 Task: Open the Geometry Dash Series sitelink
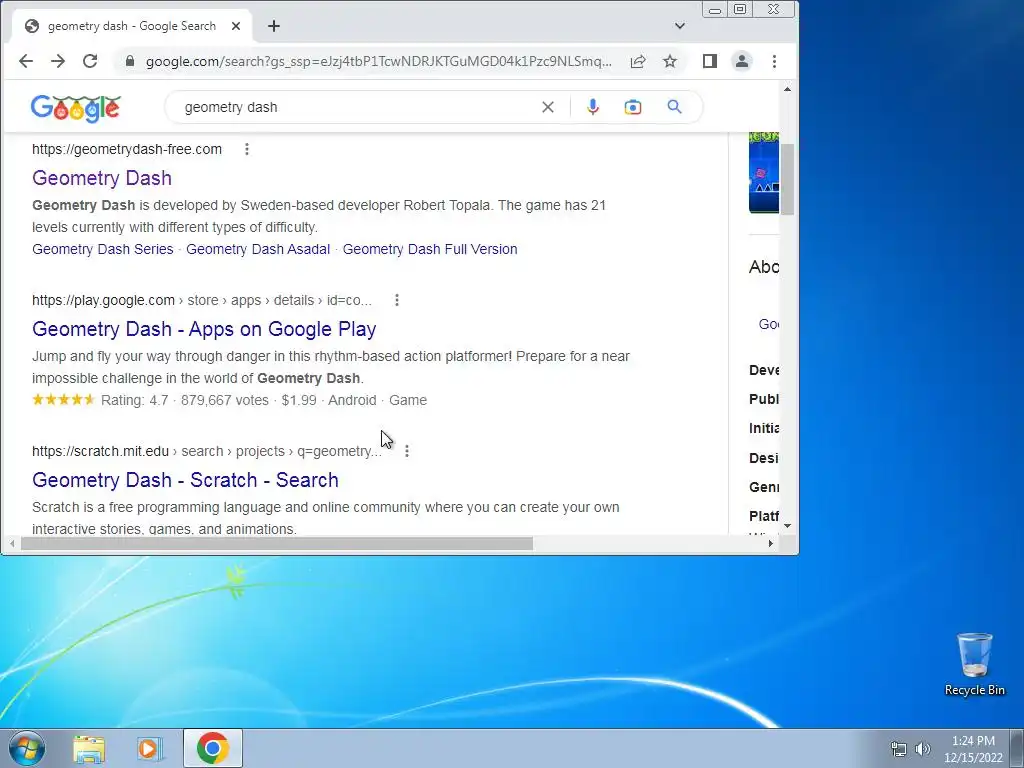[103, 249]
